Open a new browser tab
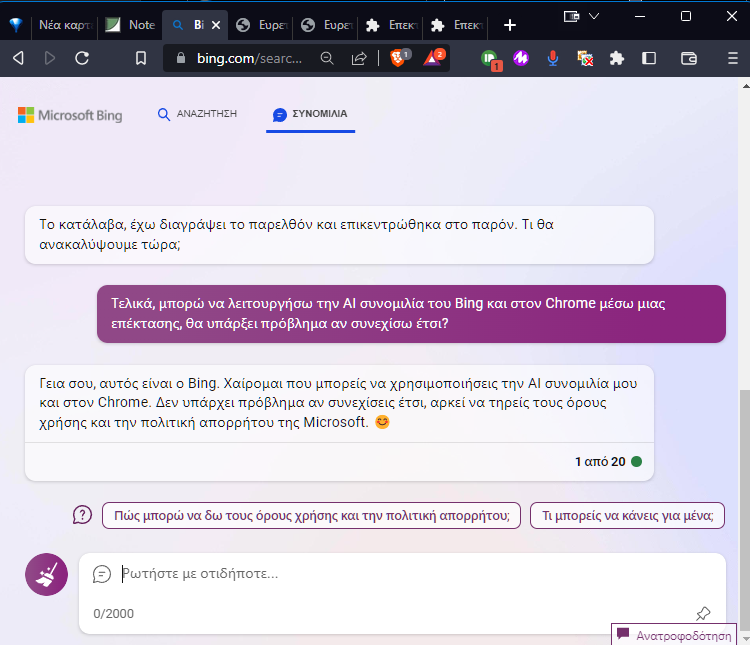The image size is (750, 645). (x=510, y=25)
